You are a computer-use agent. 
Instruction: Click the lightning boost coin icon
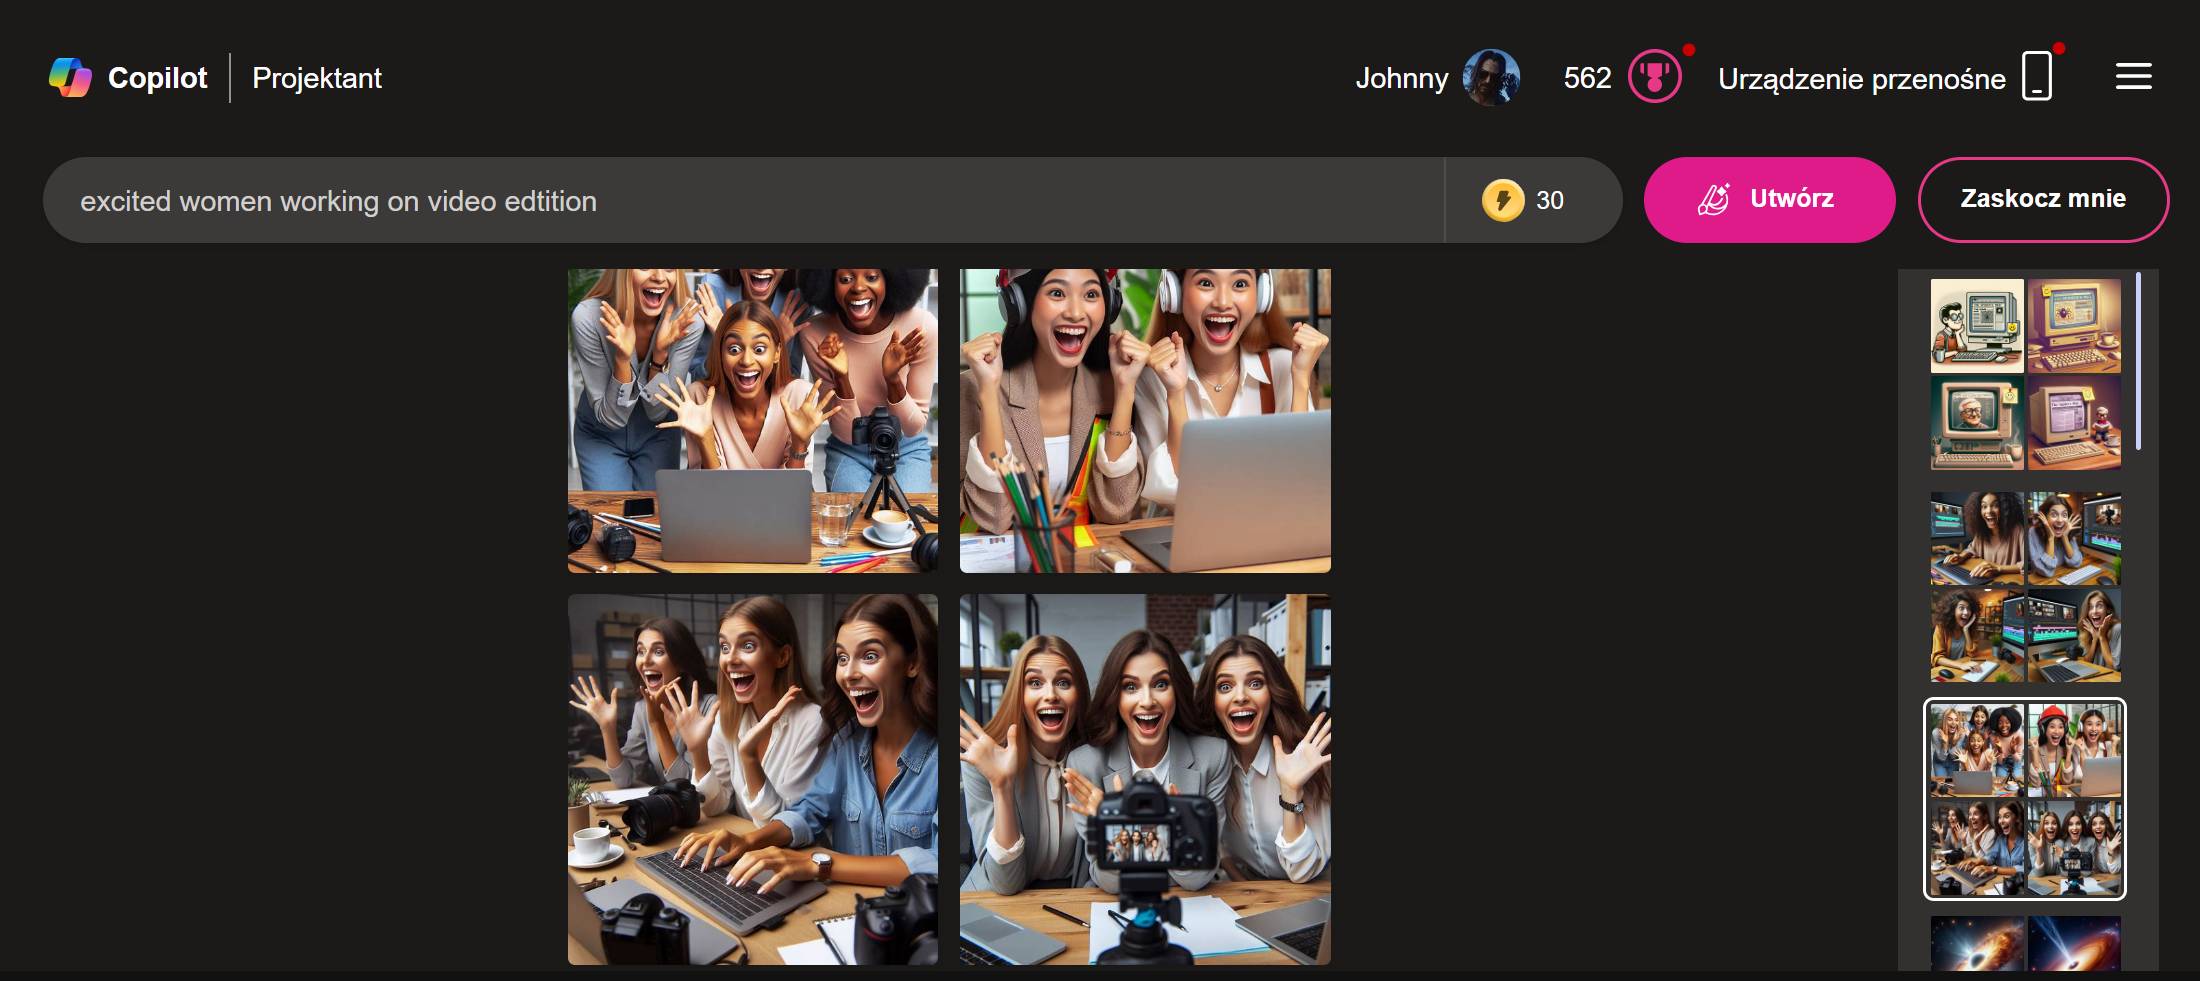click(x=1502, y=200)
